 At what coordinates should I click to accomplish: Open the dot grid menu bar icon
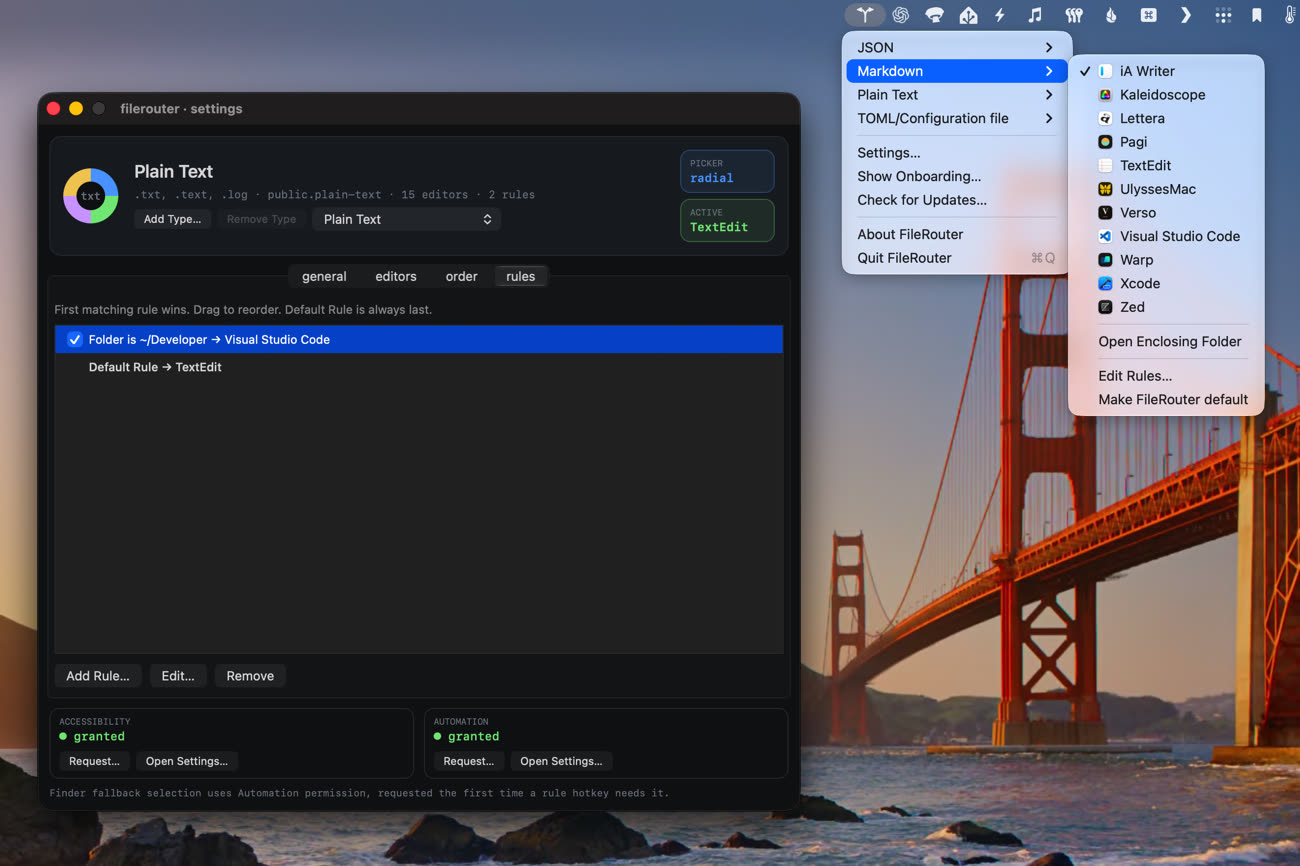tap(1223, 15)
